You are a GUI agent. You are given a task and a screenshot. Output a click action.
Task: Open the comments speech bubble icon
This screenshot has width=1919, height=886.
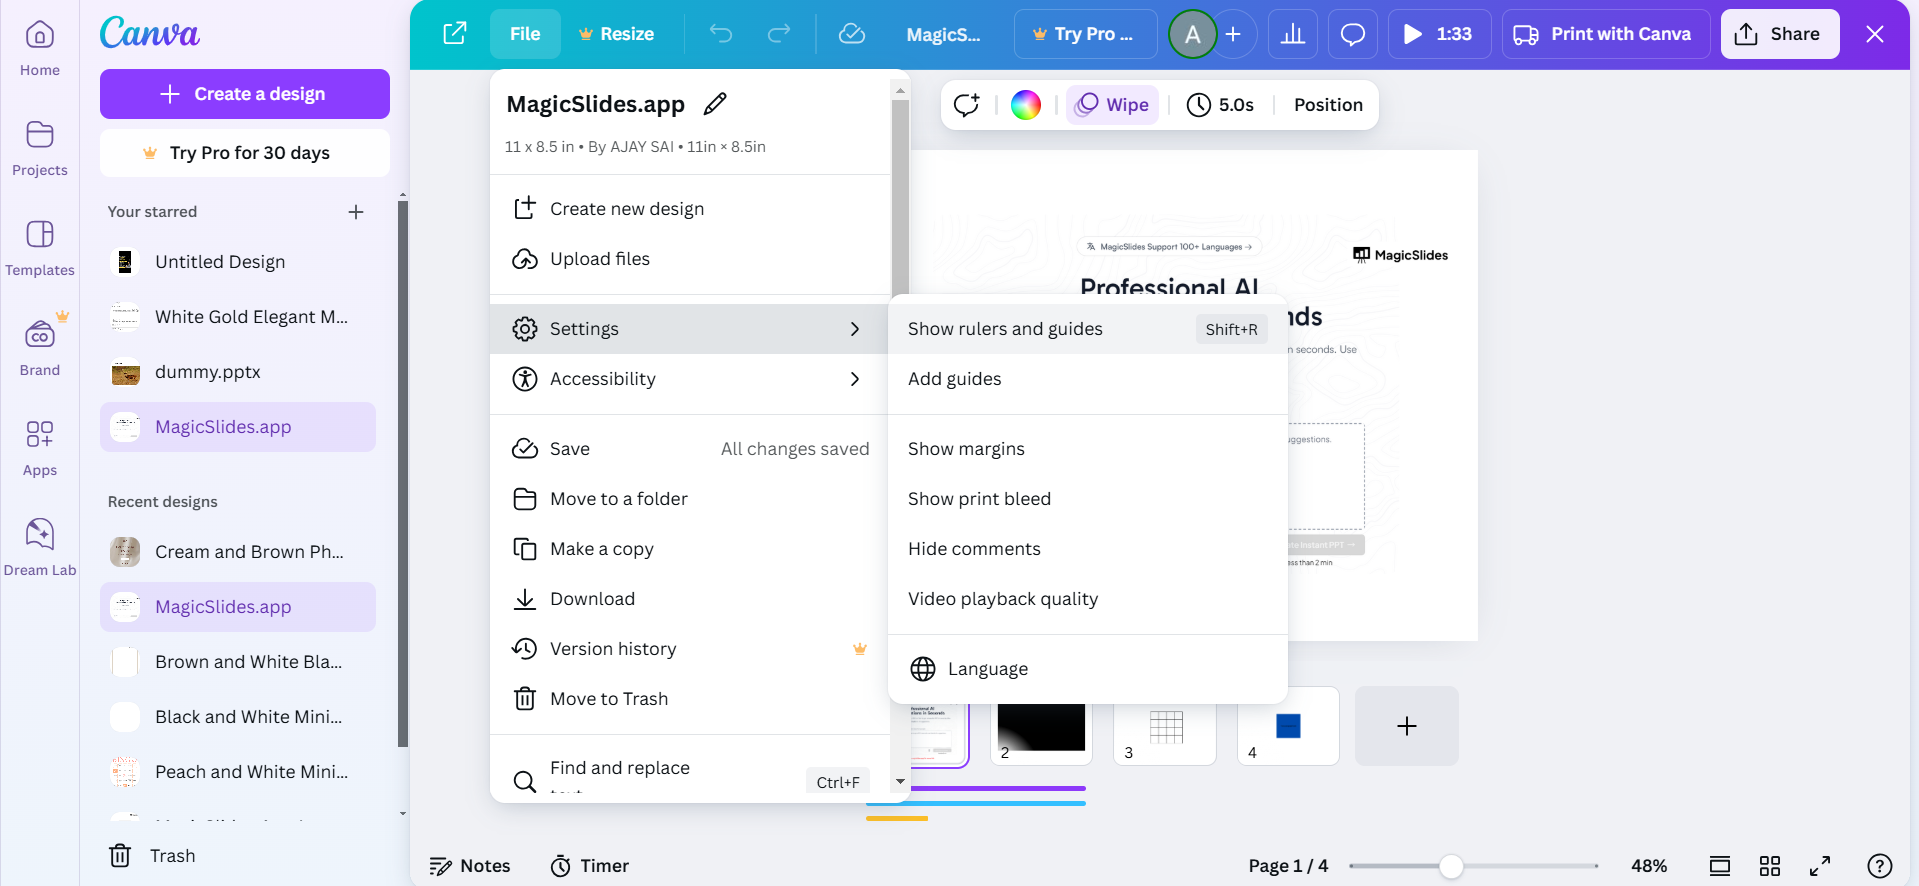pos(1353,34)
